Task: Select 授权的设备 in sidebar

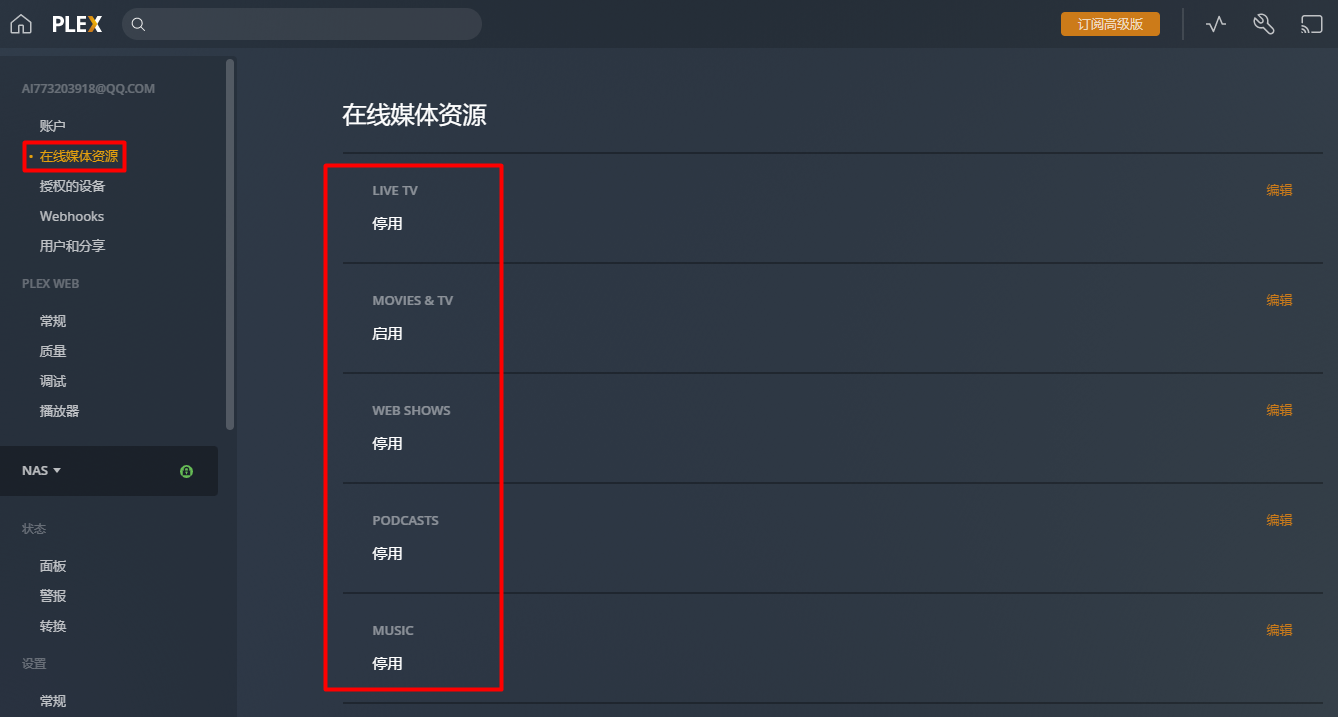Action: tap(72, 186)
